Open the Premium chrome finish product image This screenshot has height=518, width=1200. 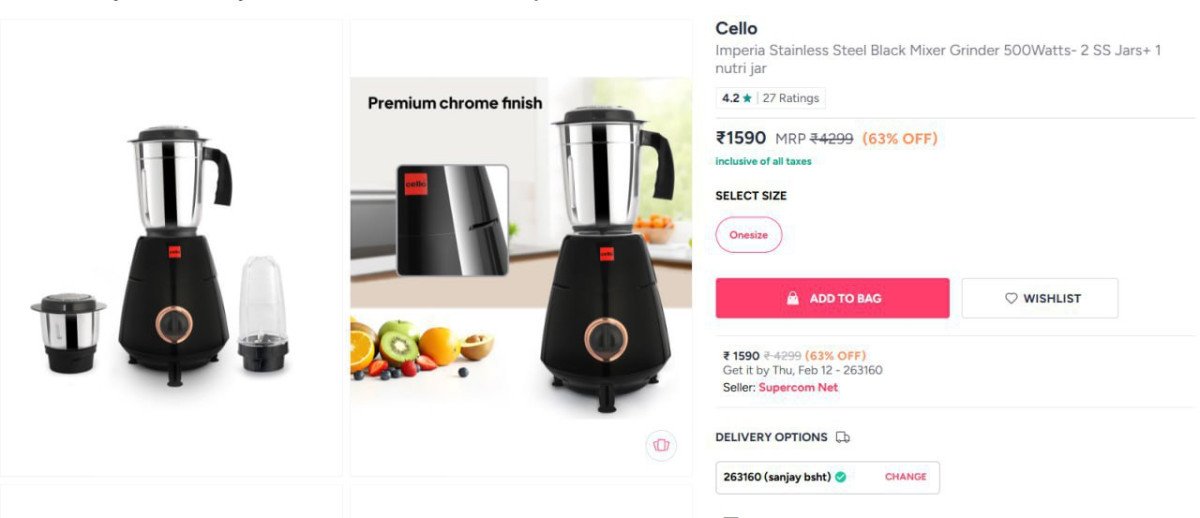521,247
